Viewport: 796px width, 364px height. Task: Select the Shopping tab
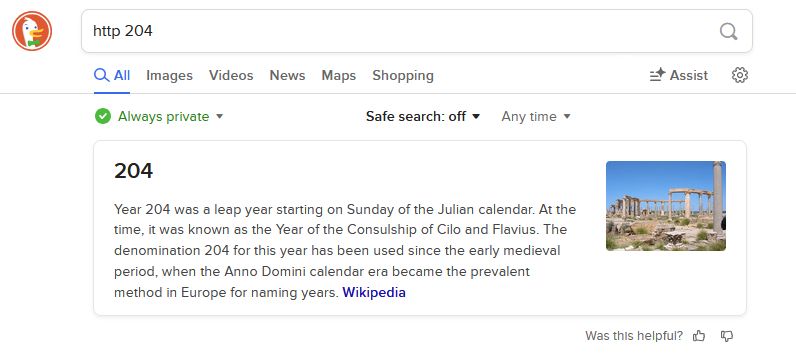403,75
